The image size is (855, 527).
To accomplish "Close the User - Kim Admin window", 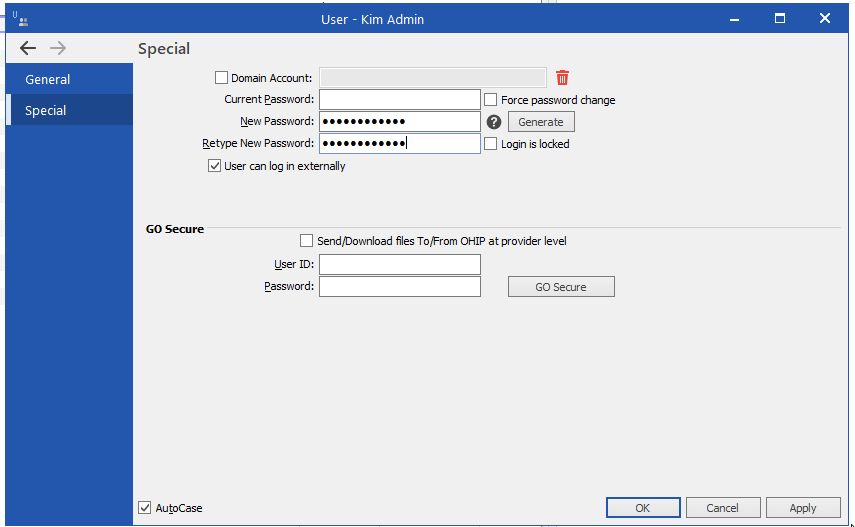I will point(824,19).
